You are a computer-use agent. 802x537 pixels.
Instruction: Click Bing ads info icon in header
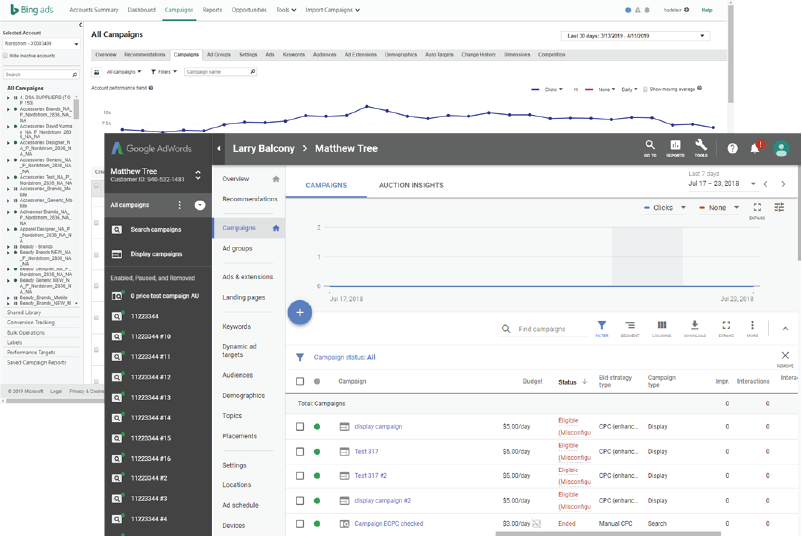(628, 10)
